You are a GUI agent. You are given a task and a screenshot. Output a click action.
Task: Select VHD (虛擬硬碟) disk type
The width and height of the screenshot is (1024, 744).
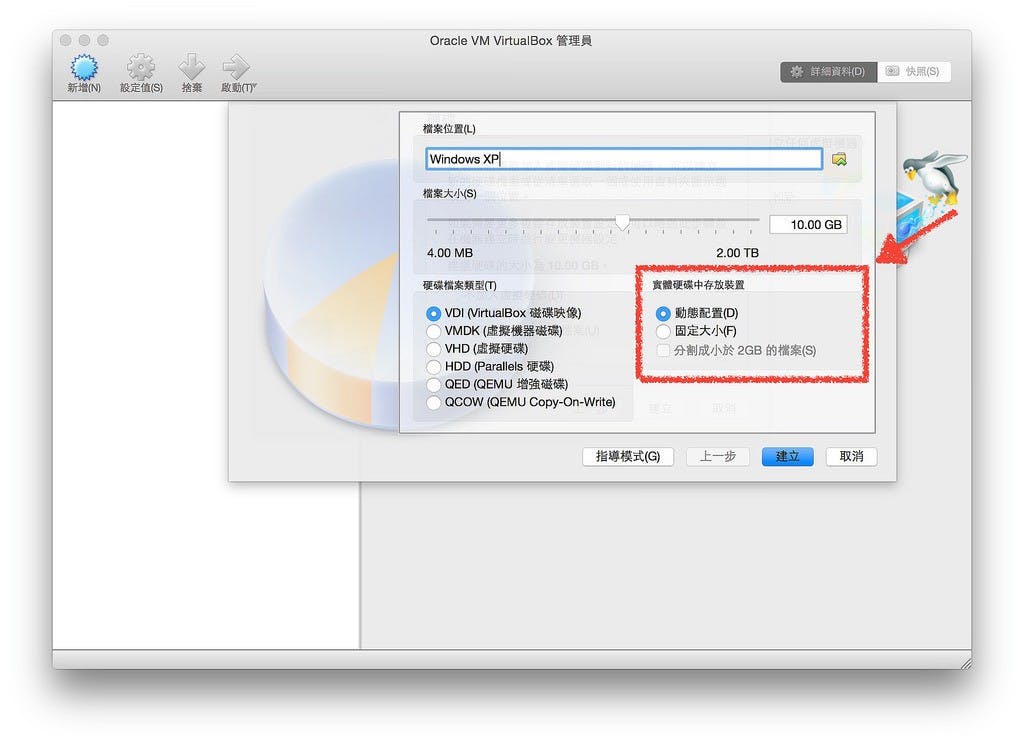433,349
